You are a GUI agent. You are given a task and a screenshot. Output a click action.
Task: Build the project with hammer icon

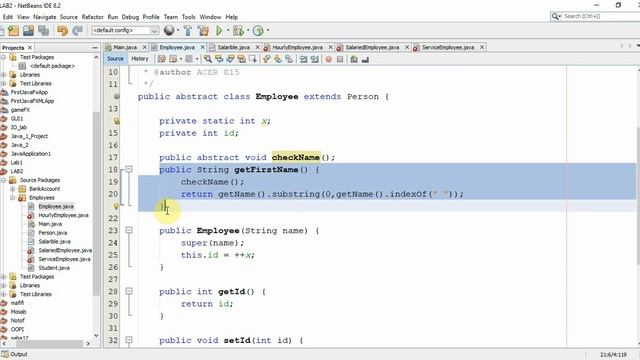tap(187, 31)
